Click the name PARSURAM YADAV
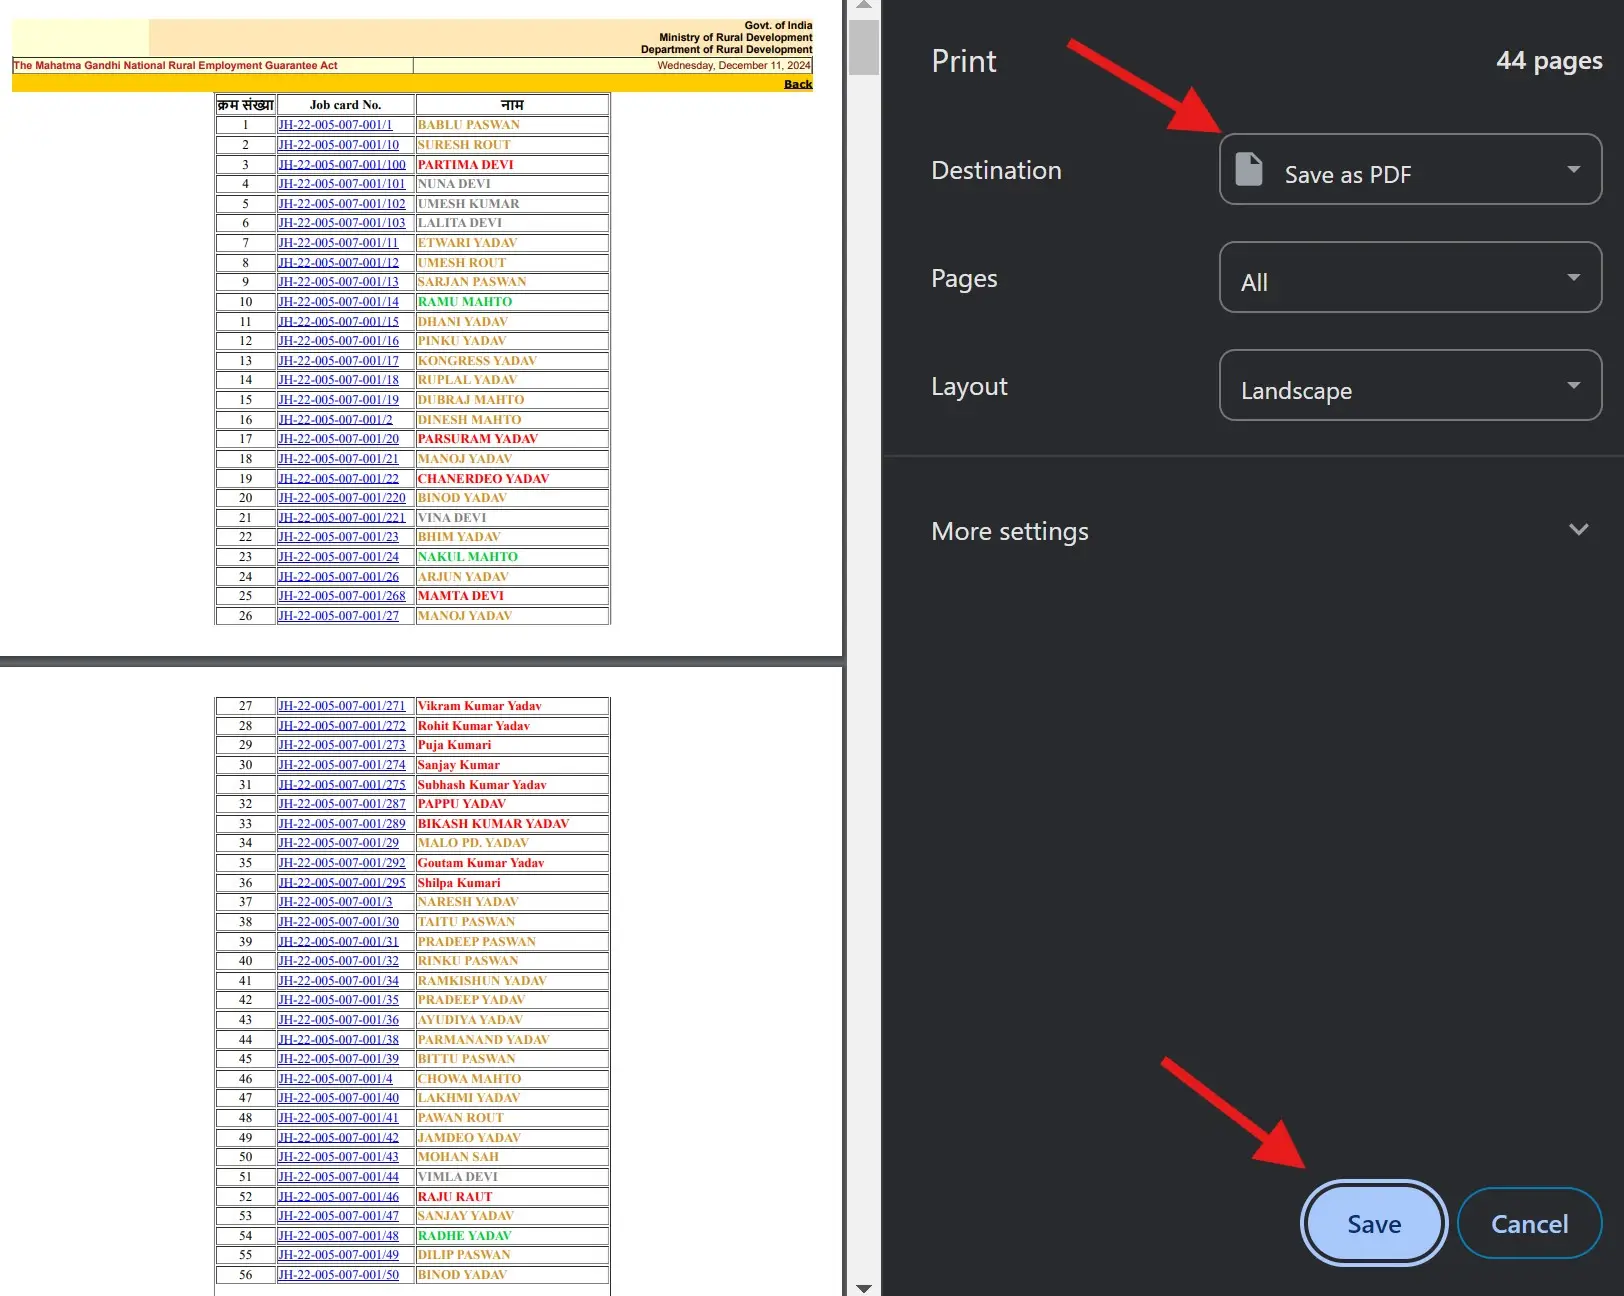The width and height of the screenshot is (1624, 1296). click(x=478, y=439)
